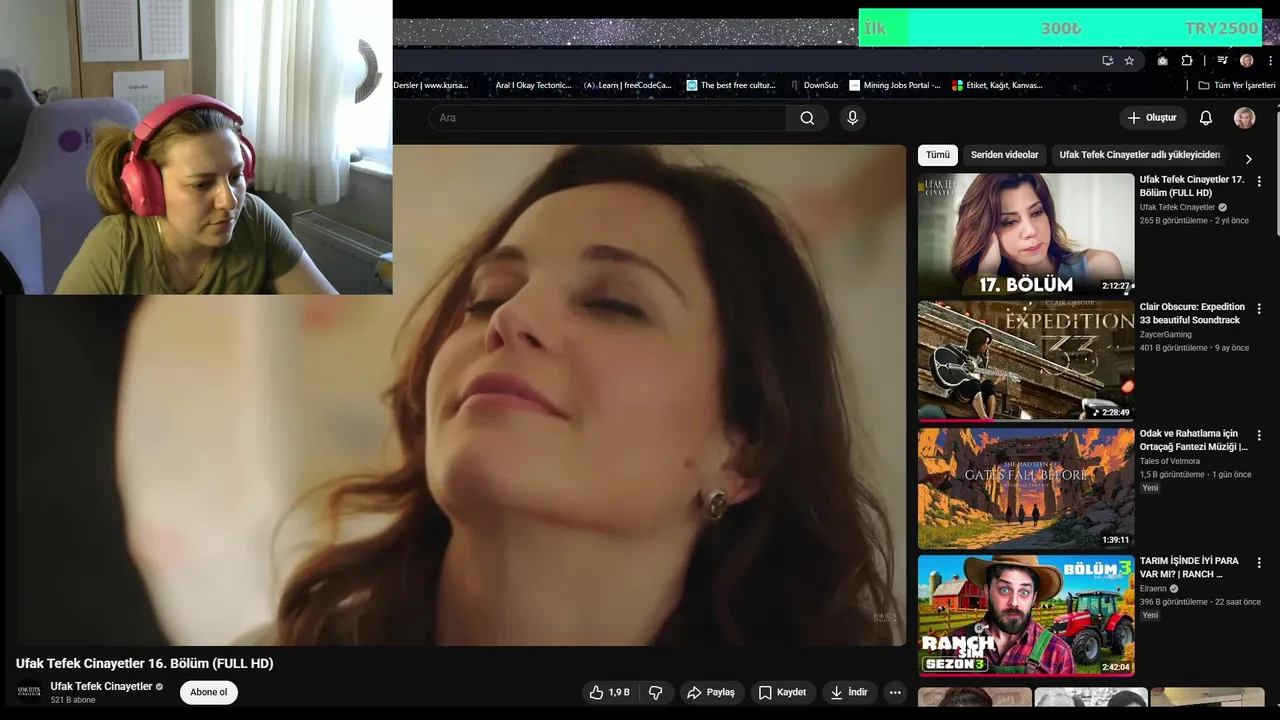The height and width of the screenshot is (720, 1280).
Task: Open the Tüm Yer İşaretleri bookmarks folder
Action: (1237, 85)
